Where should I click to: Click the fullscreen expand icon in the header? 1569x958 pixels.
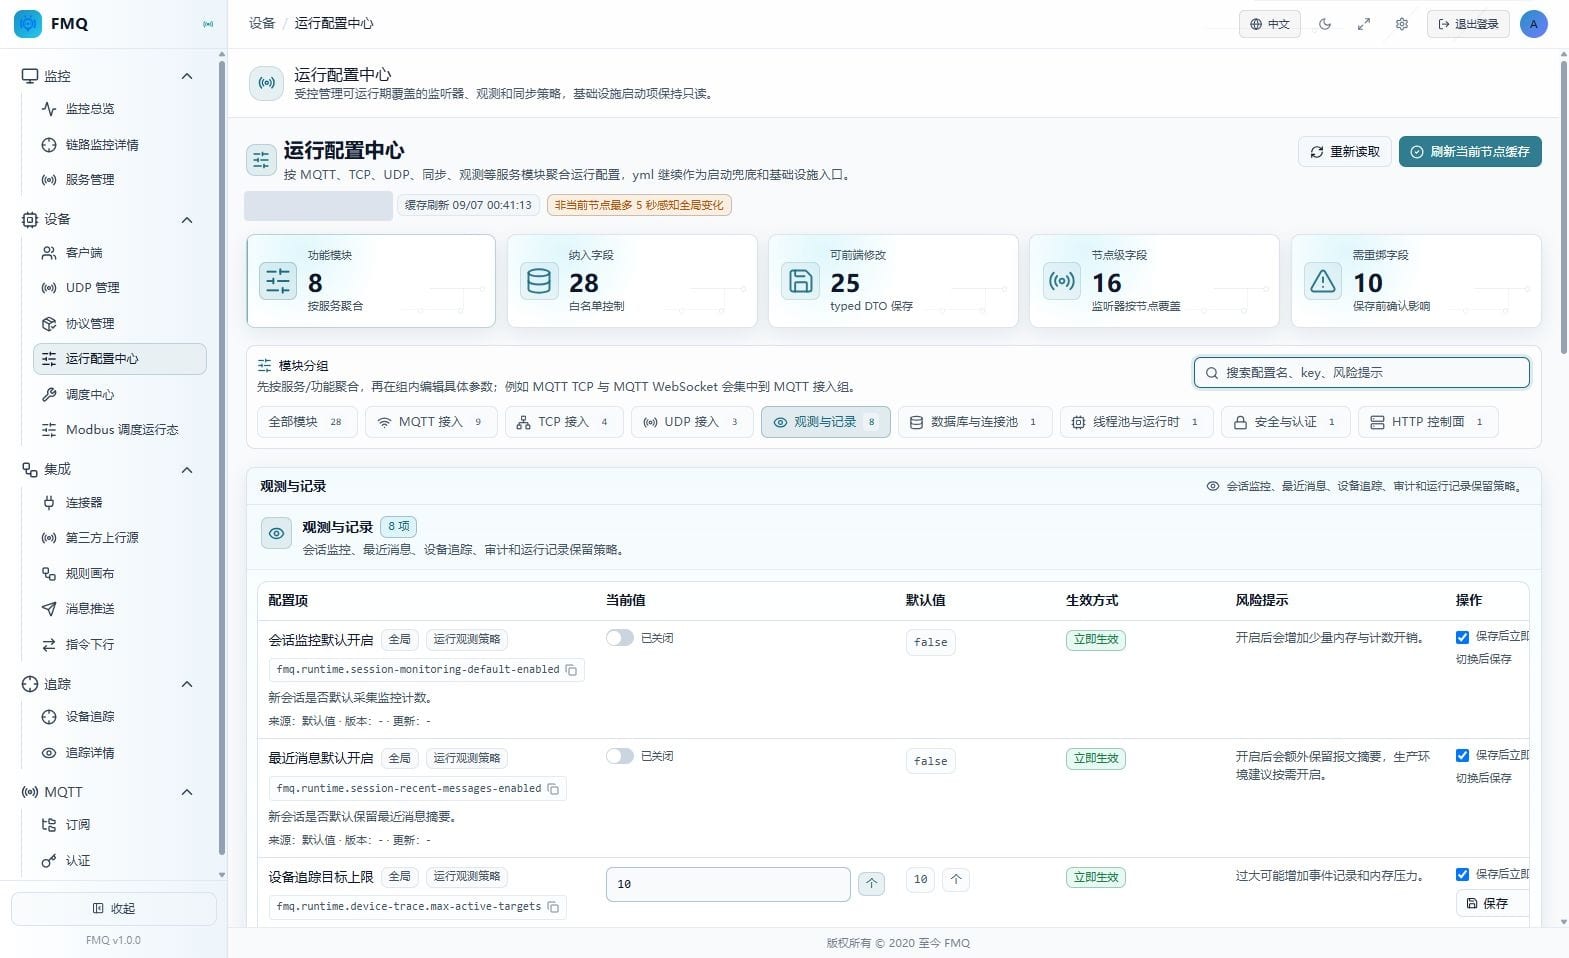coord(1363,24)
